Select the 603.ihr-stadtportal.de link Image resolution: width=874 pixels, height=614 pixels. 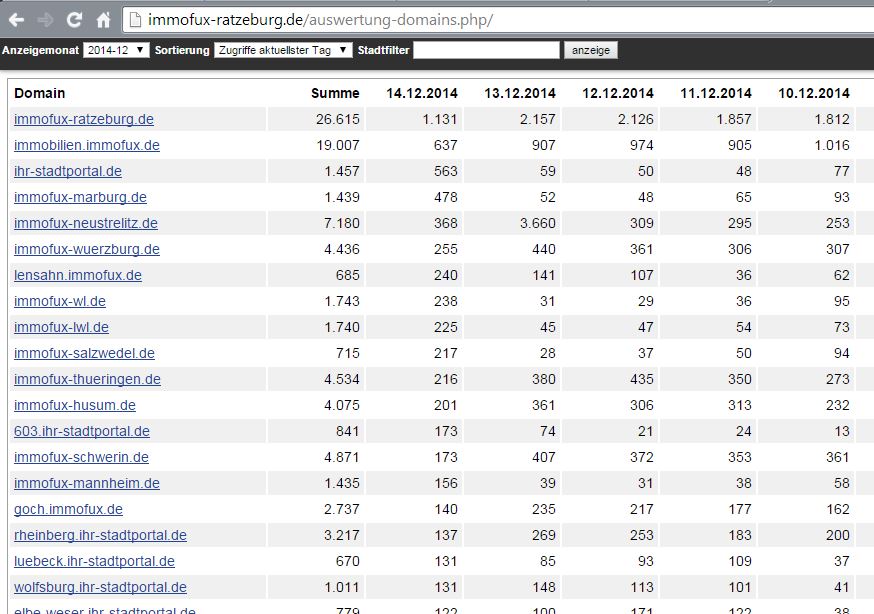[x=82, y=431]
